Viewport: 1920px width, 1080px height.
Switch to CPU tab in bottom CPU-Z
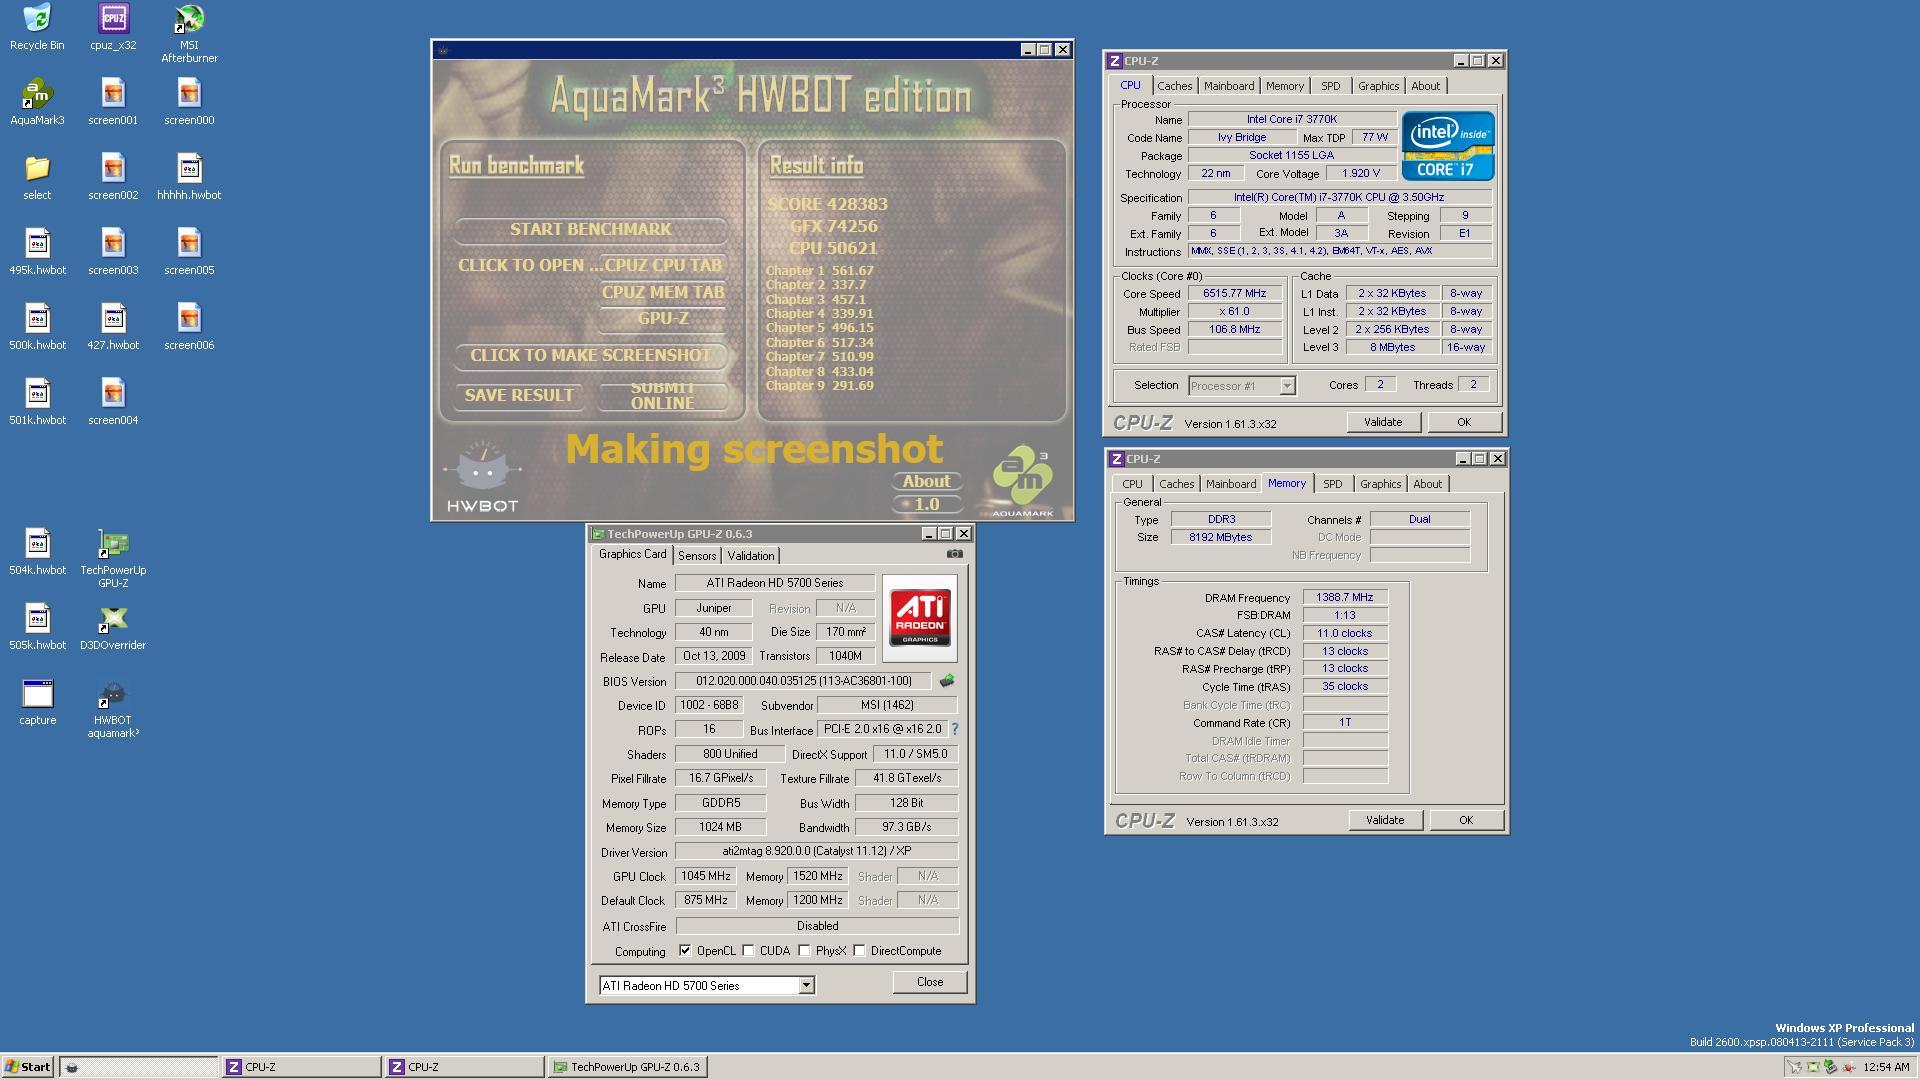pos(1132,484)
